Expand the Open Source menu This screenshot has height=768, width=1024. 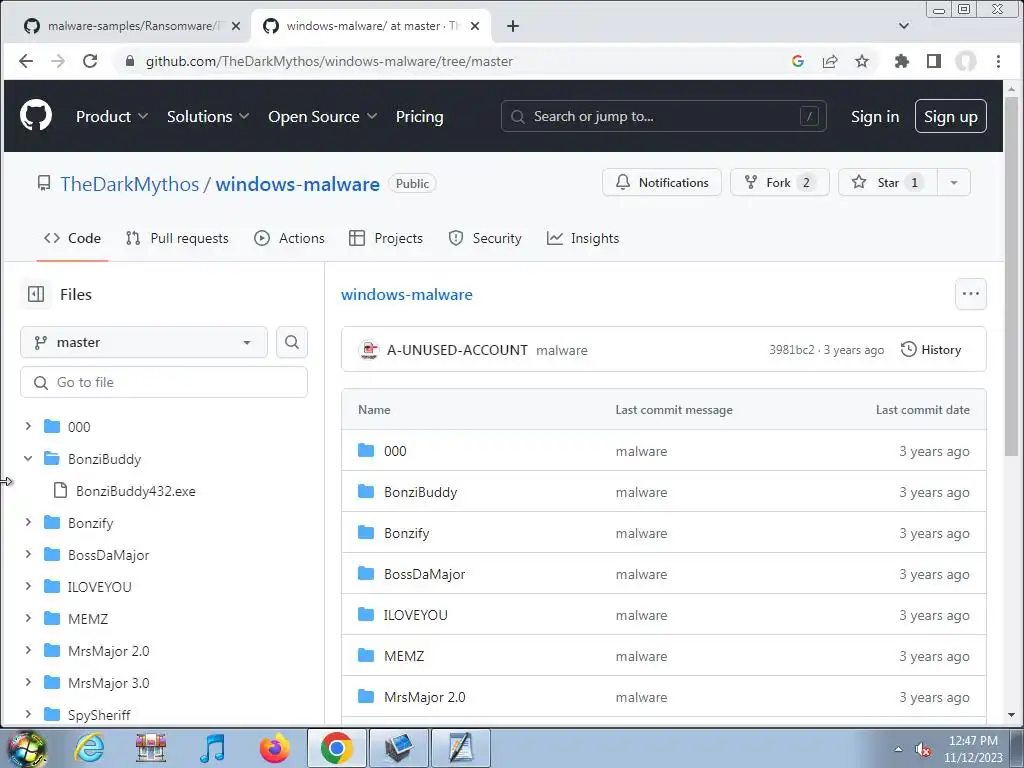pos(323,116)
